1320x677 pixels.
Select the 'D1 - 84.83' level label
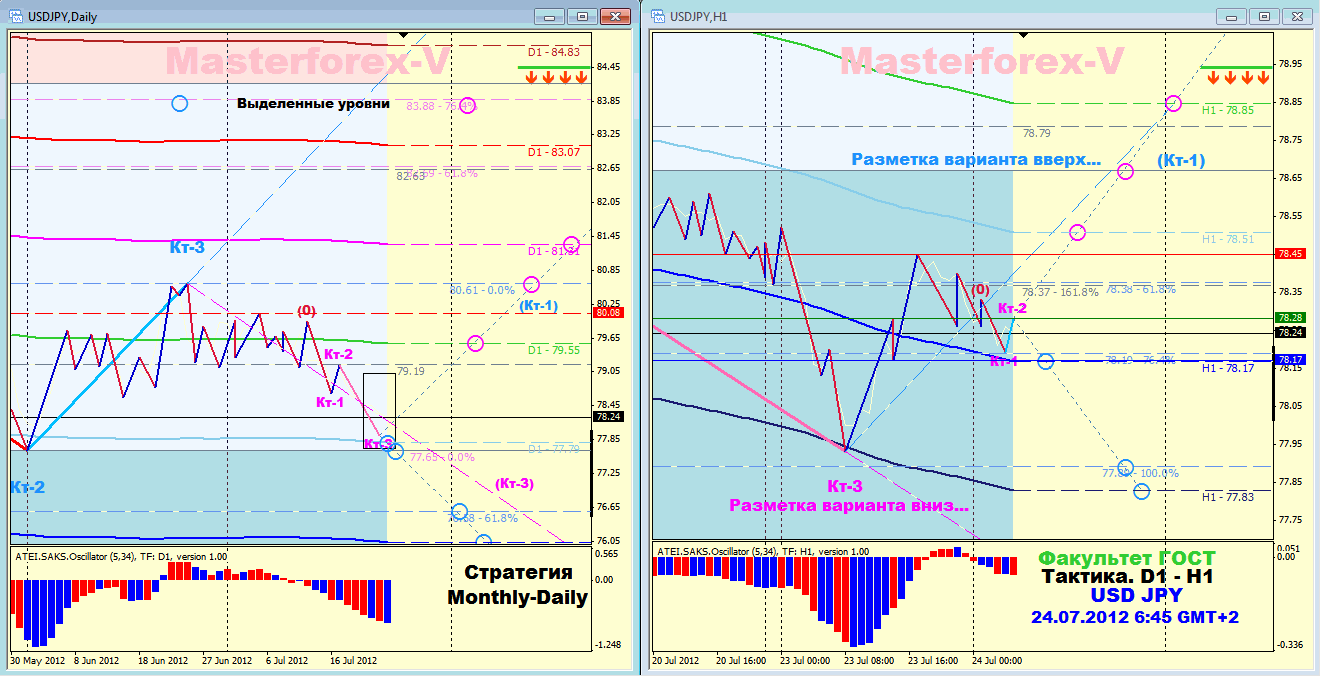(x=553, y=51)
